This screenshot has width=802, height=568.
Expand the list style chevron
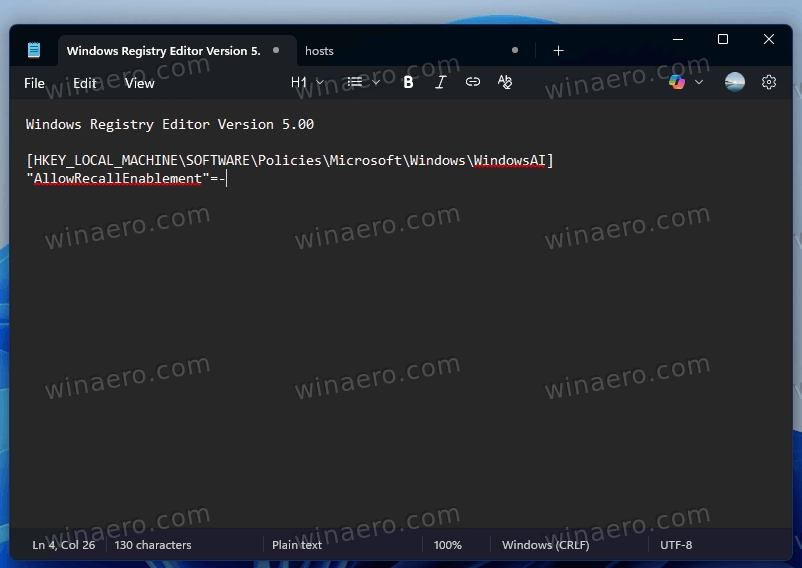[x=376, y=82]
